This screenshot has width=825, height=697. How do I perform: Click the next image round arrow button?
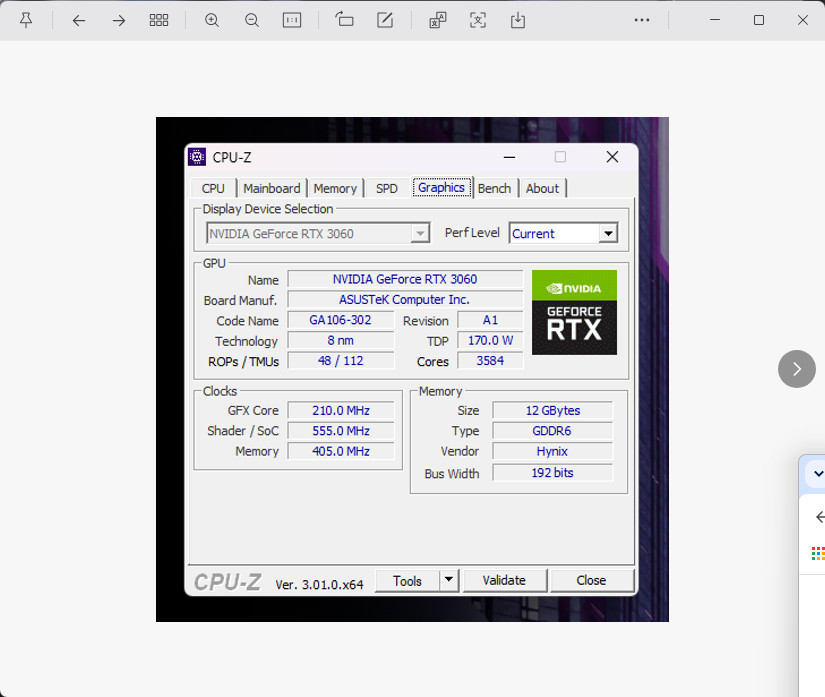(x=797, y=369)
